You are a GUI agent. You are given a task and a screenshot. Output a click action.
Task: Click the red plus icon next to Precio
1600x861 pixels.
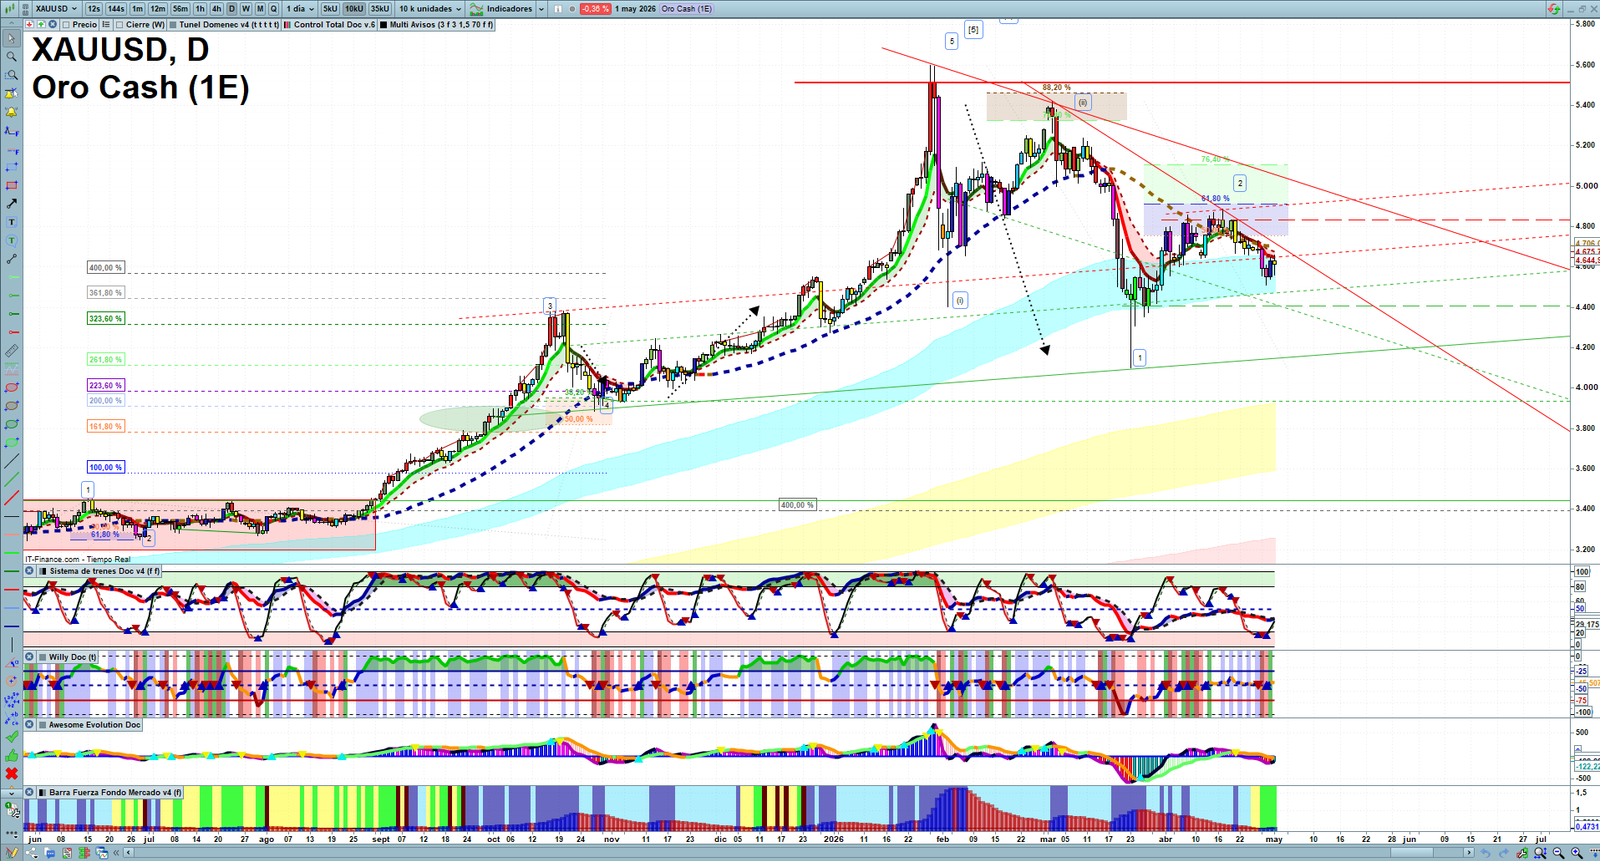click(x=30, y=24)
